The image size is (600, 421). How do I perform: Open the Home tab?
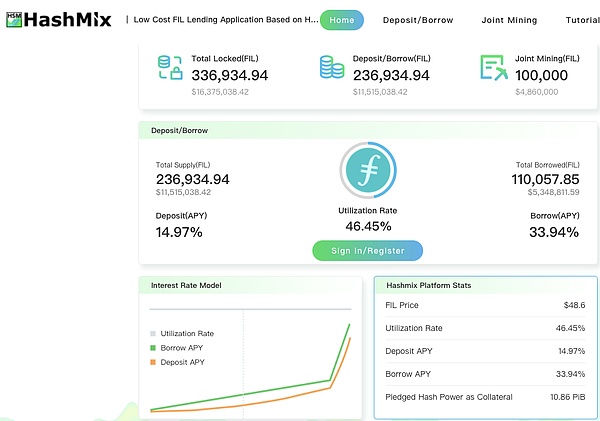[342, 20]
